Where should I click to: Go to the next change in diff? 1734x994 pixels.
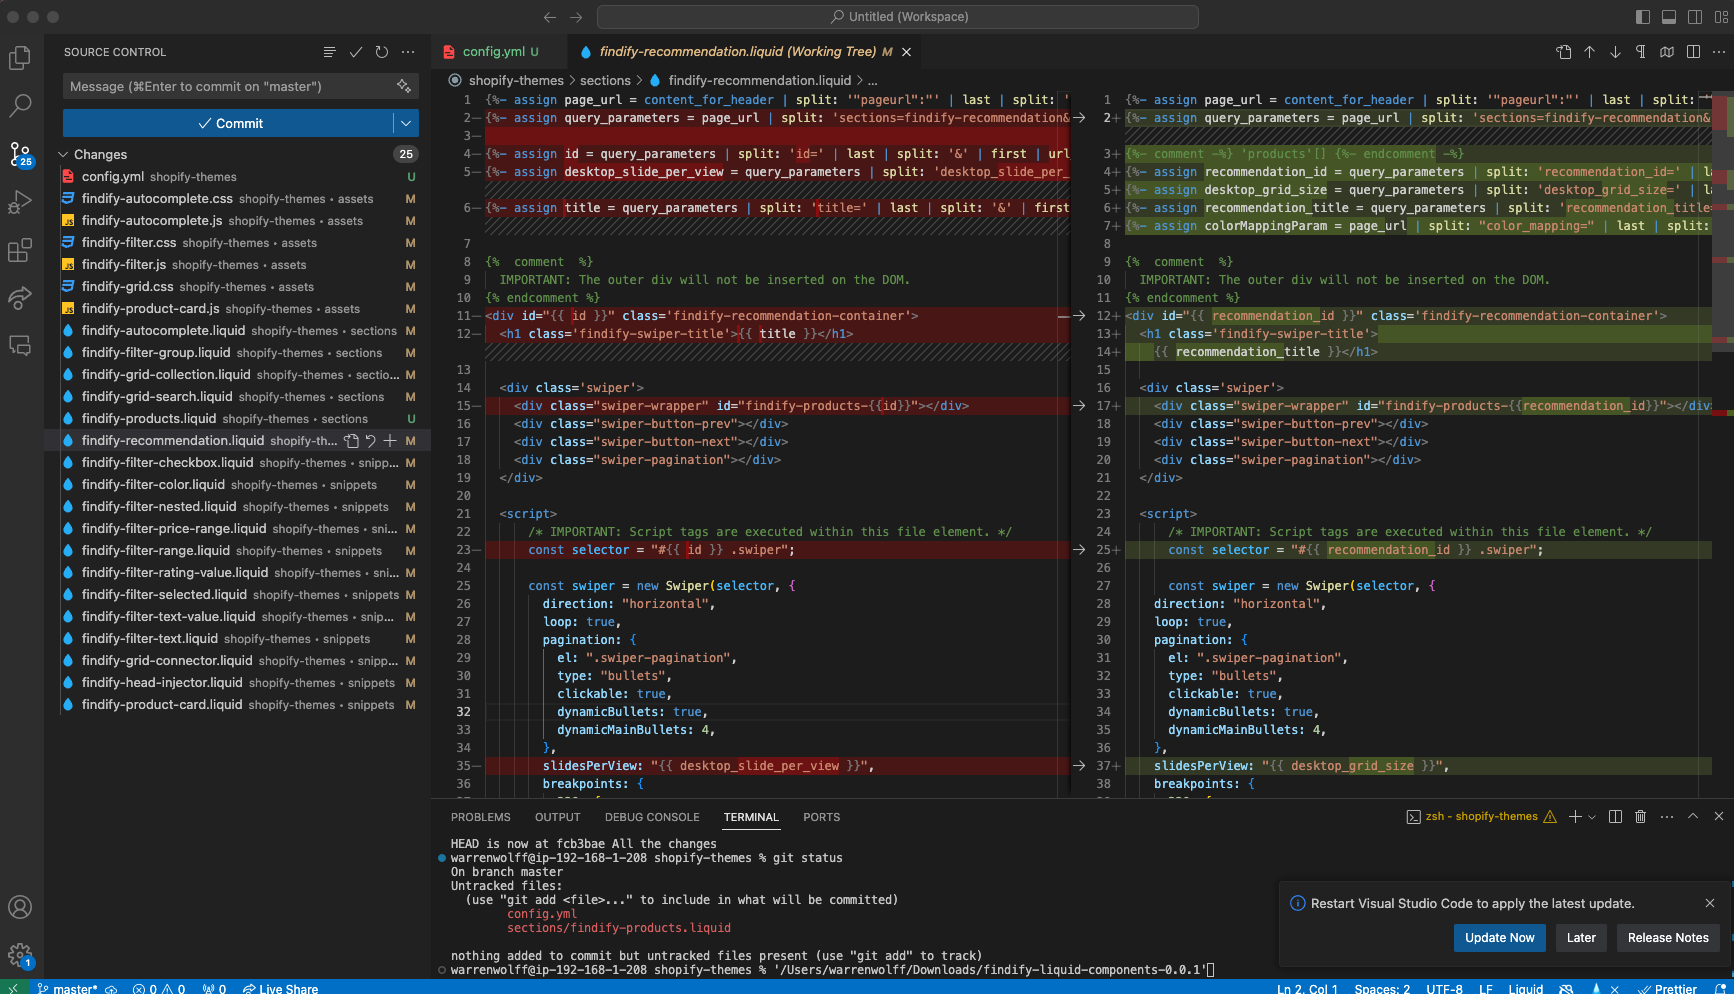click(1615, 52)
